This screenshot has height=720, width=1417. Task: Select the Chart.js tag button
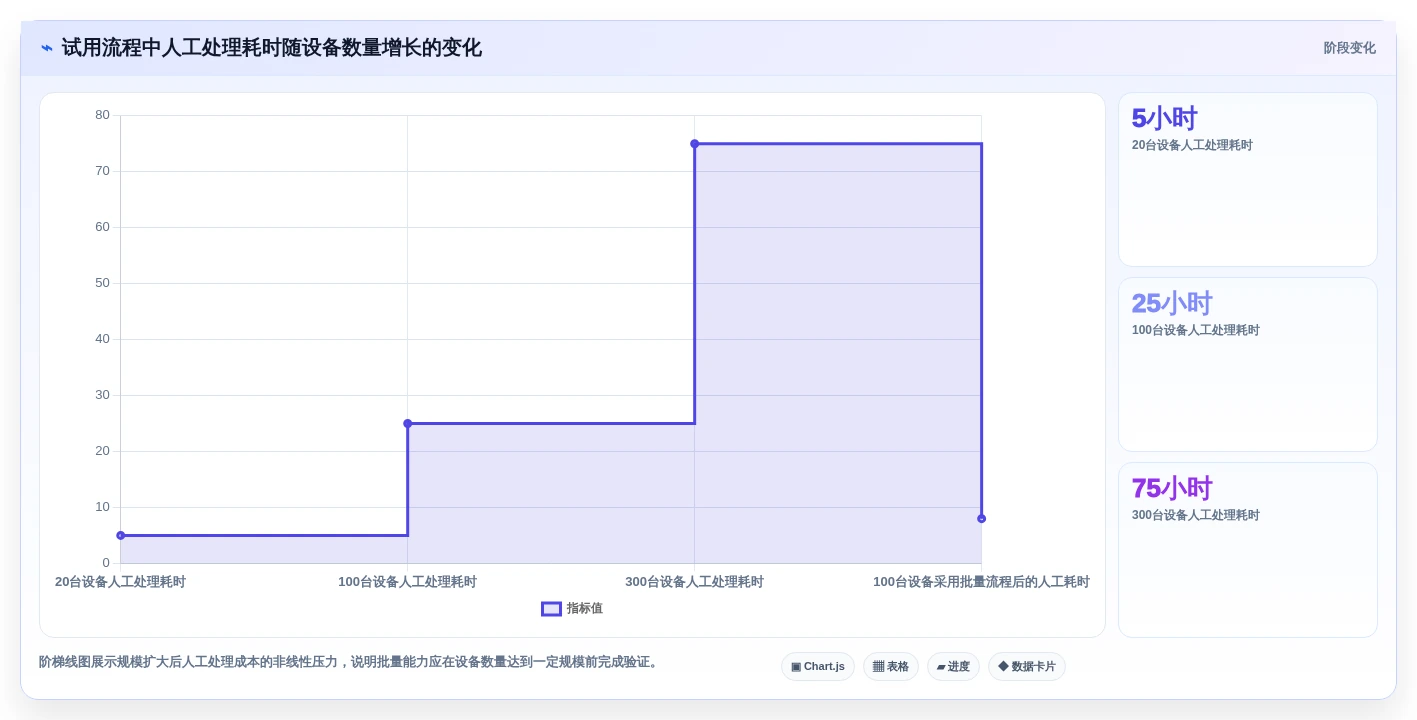(x=817, y=667)
